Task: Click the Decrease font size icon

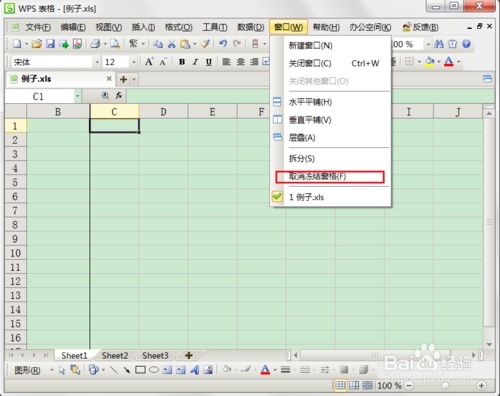Action: pos(163,62)
